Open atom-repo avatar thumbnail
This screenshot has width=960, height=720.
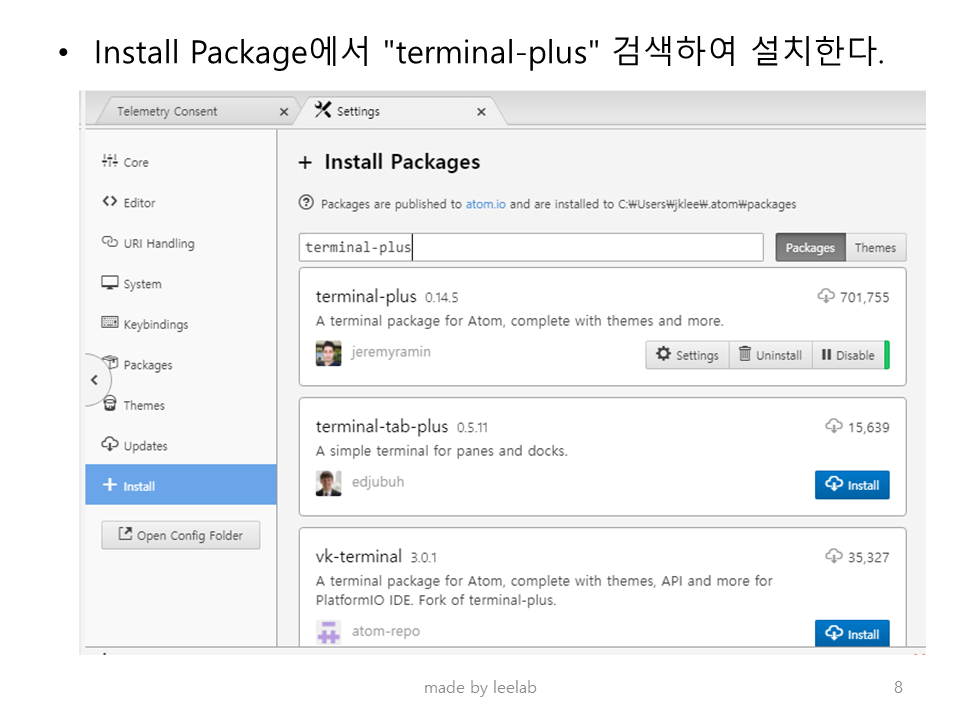click(x=329, y=632)
